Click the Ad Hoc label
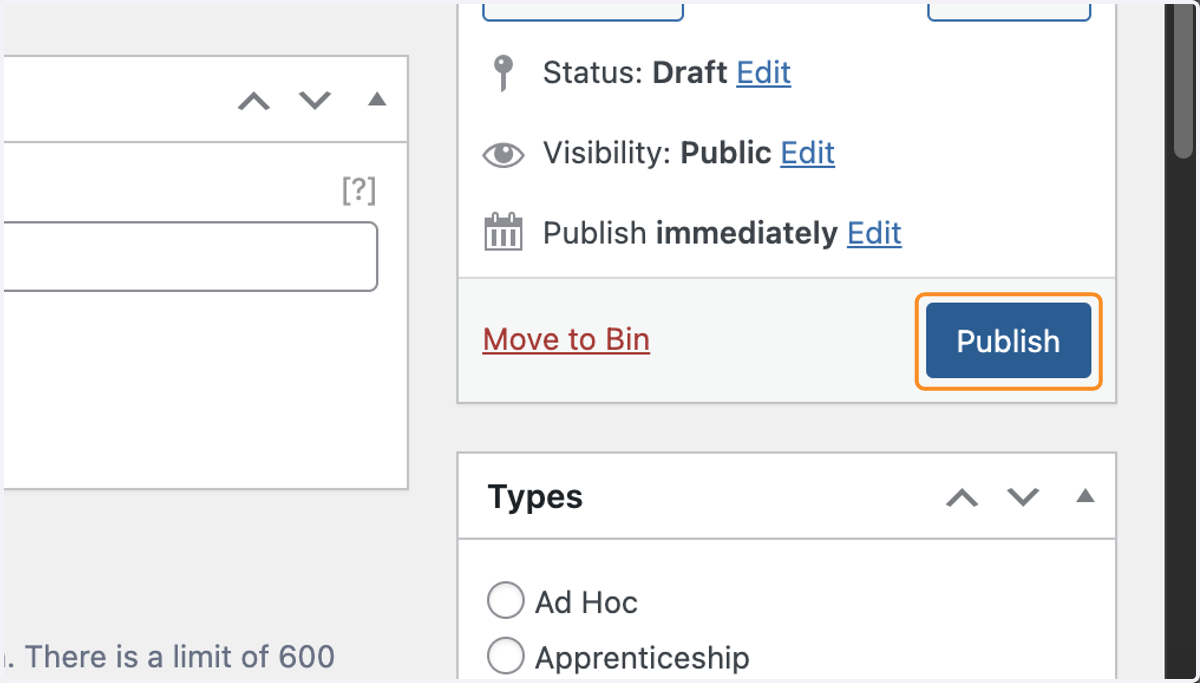Viewport: 1200px width, 683px height. [x=586, y=602]
